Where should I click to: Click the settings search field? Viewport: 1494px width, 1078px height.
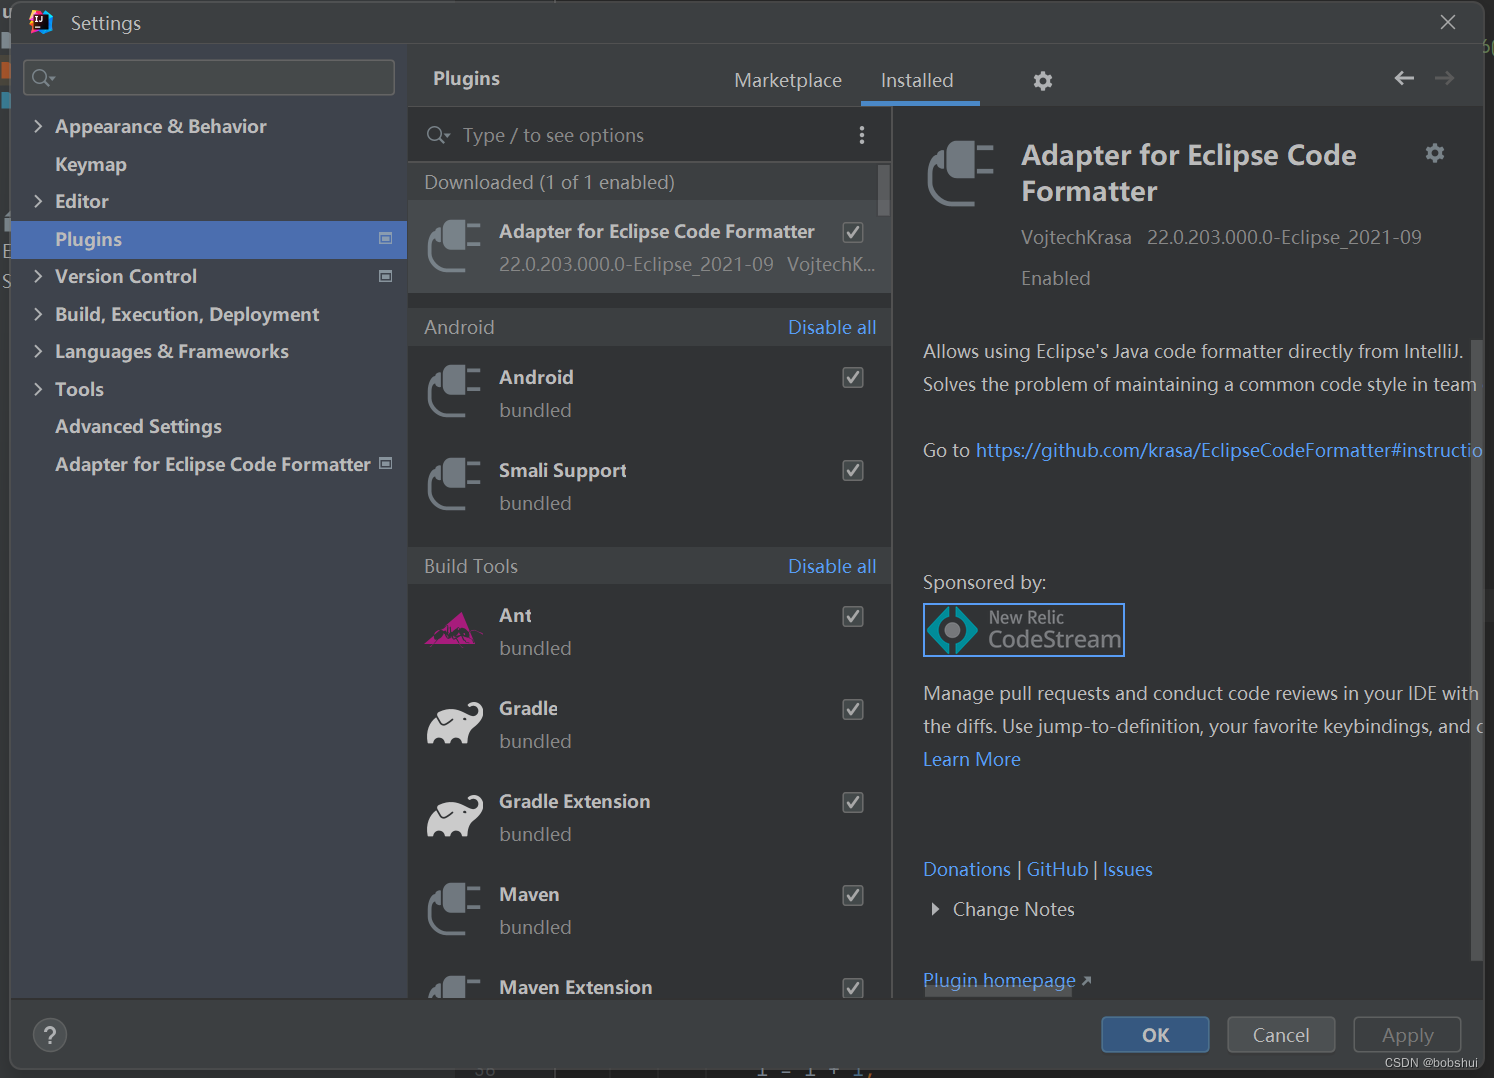tap(209, 77)
